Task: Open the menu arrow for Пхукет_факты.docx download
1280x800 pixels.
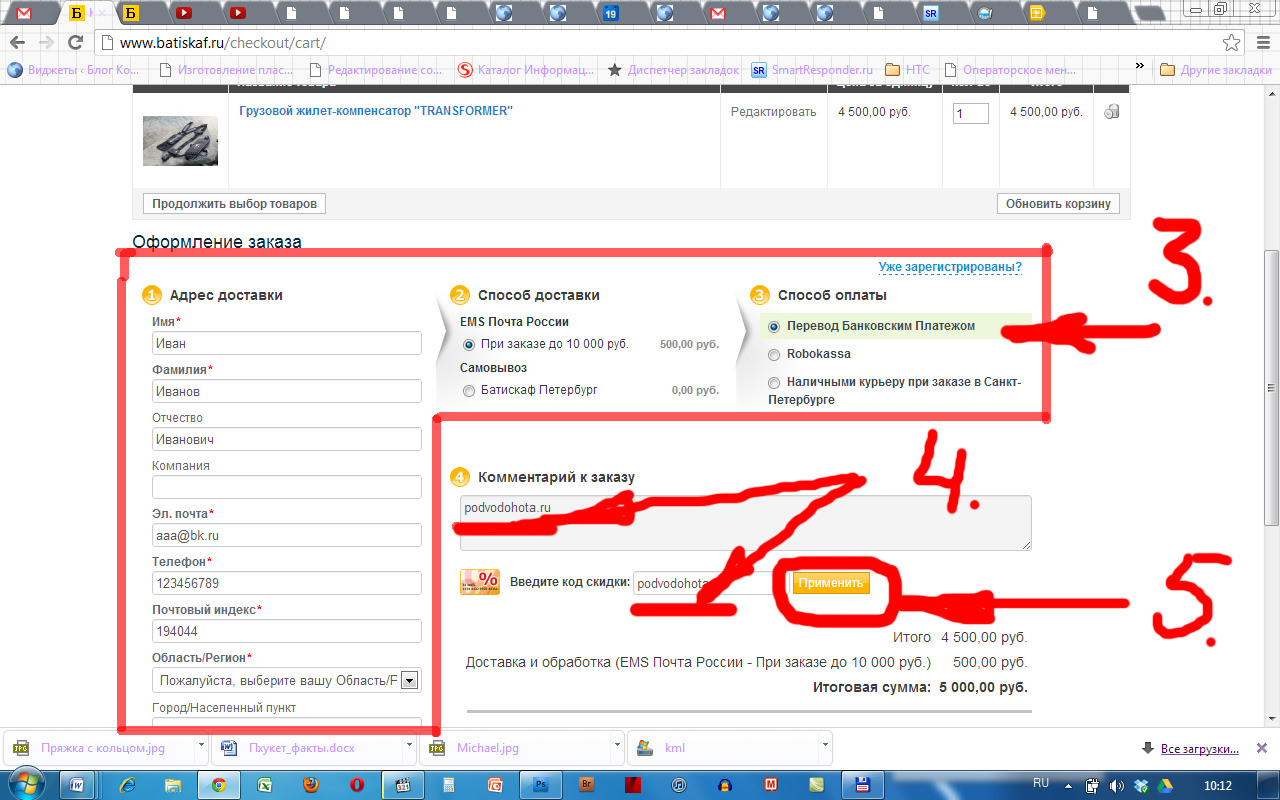Action: coord(411,747)
